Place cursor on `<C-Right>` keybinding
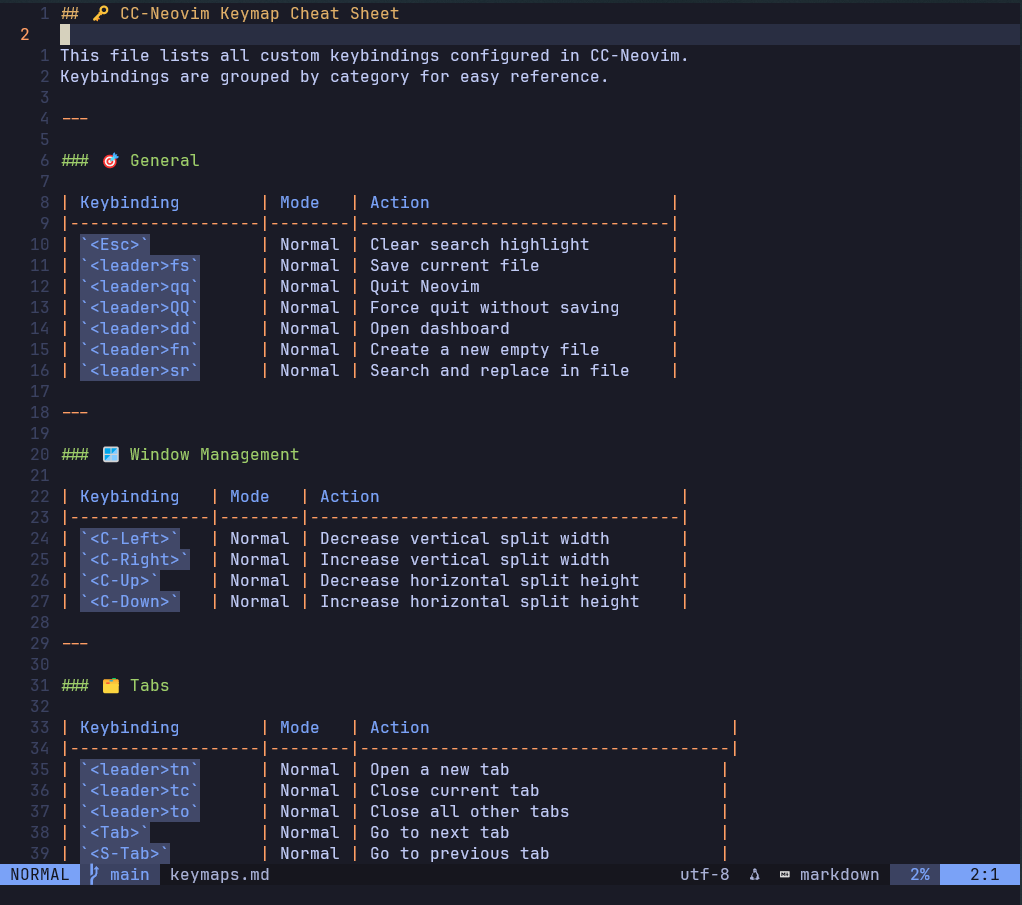This screenshot has height=905, width=1022. pos(135,560)
